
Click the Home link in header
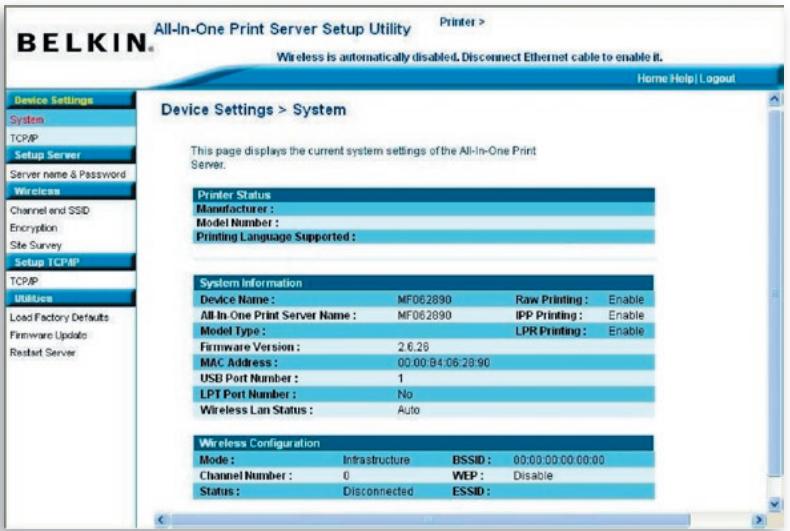tap(652, 79)
